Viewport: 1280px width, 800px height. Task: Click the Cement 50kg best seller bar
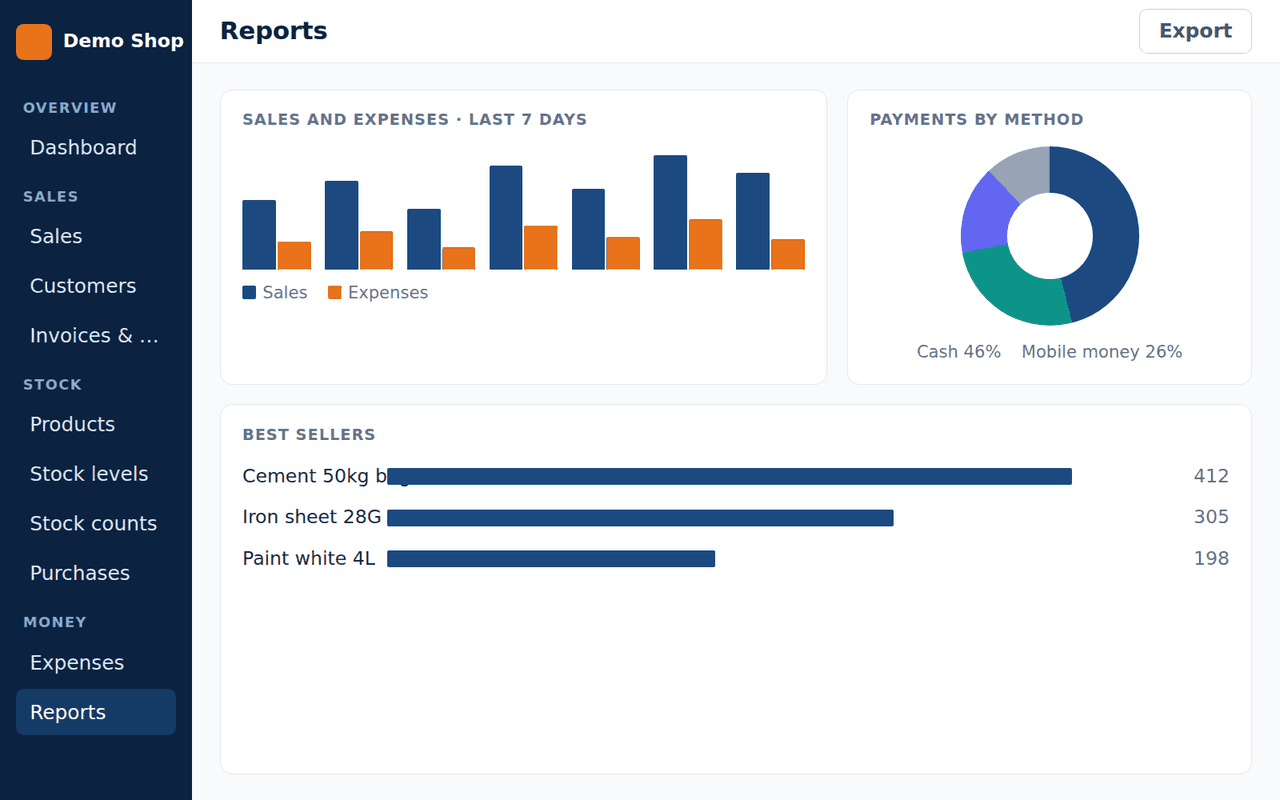[729, 476]
